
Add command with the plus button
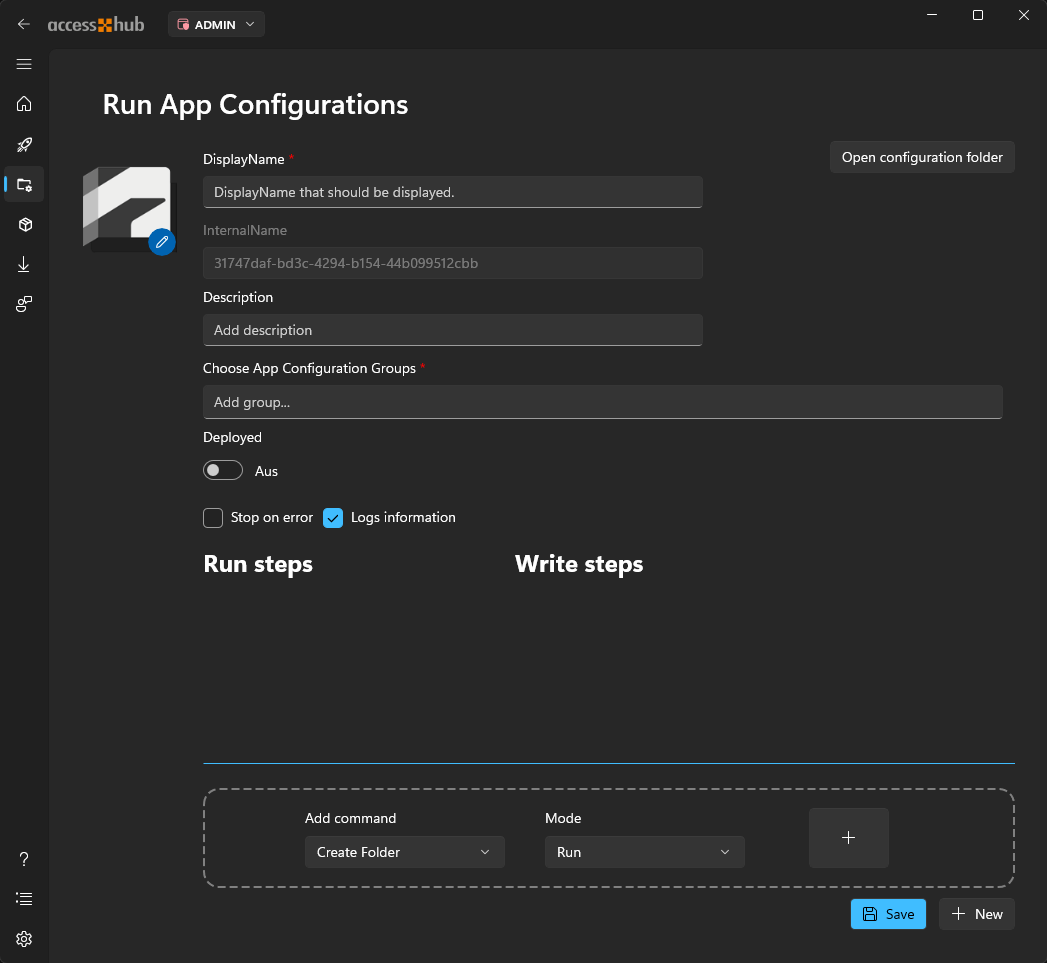point(849,837)
